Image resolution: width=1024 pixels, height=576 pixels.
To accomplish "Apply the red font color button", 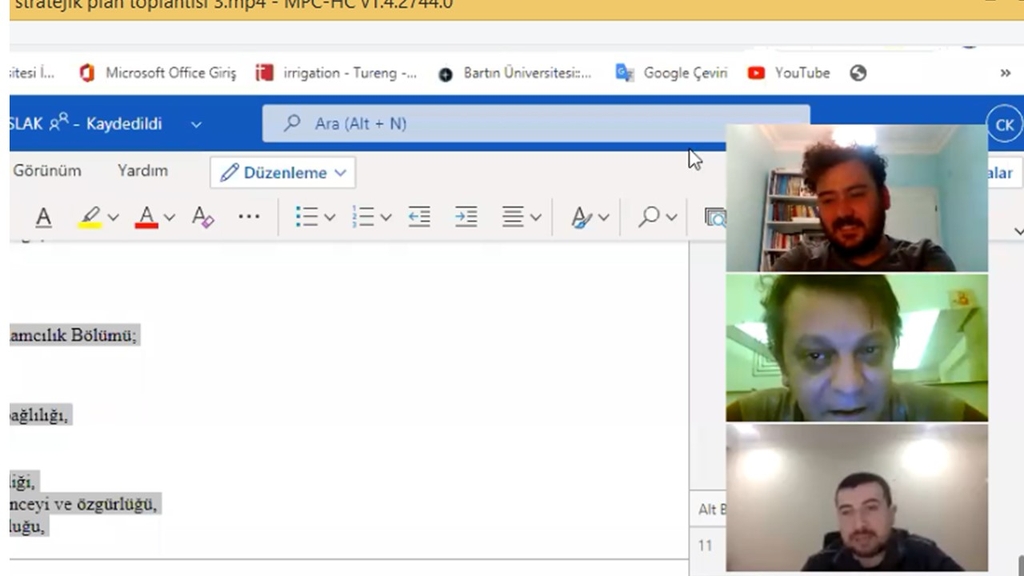I will (147, 217).
